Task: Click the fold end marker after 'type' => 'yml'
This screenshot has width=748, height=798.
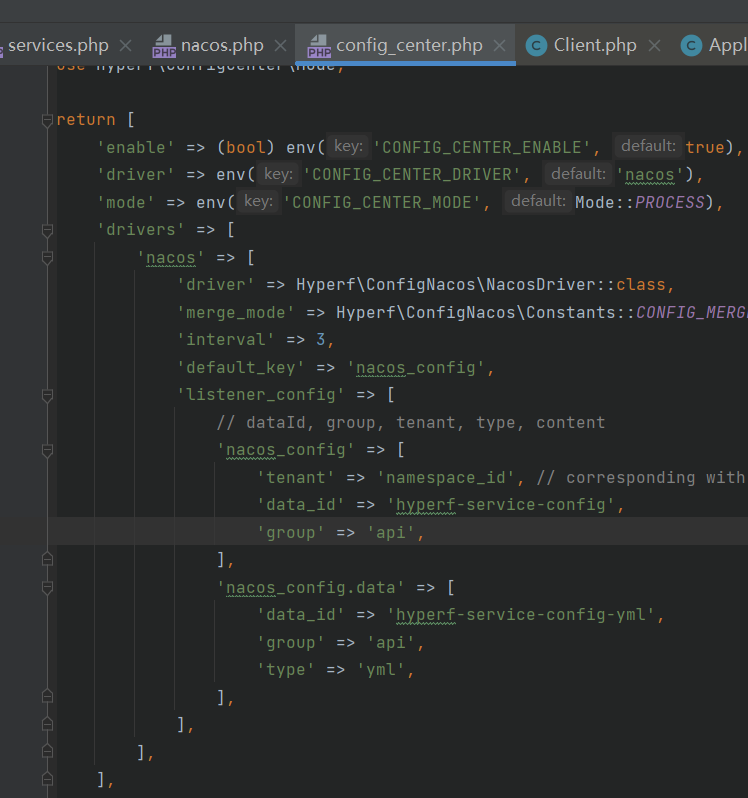Action: click(47, 697)
